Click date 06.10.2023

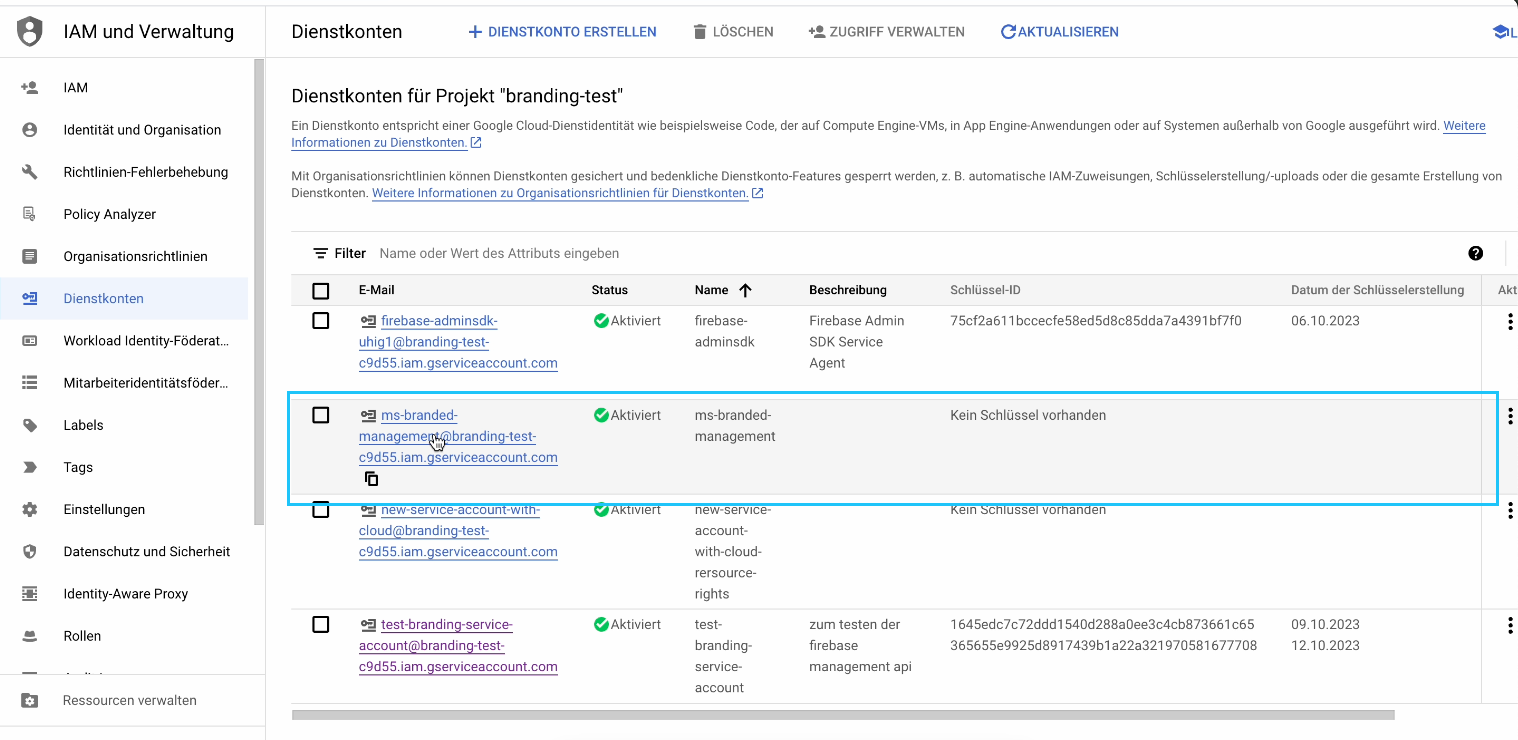pos(1325,321)
